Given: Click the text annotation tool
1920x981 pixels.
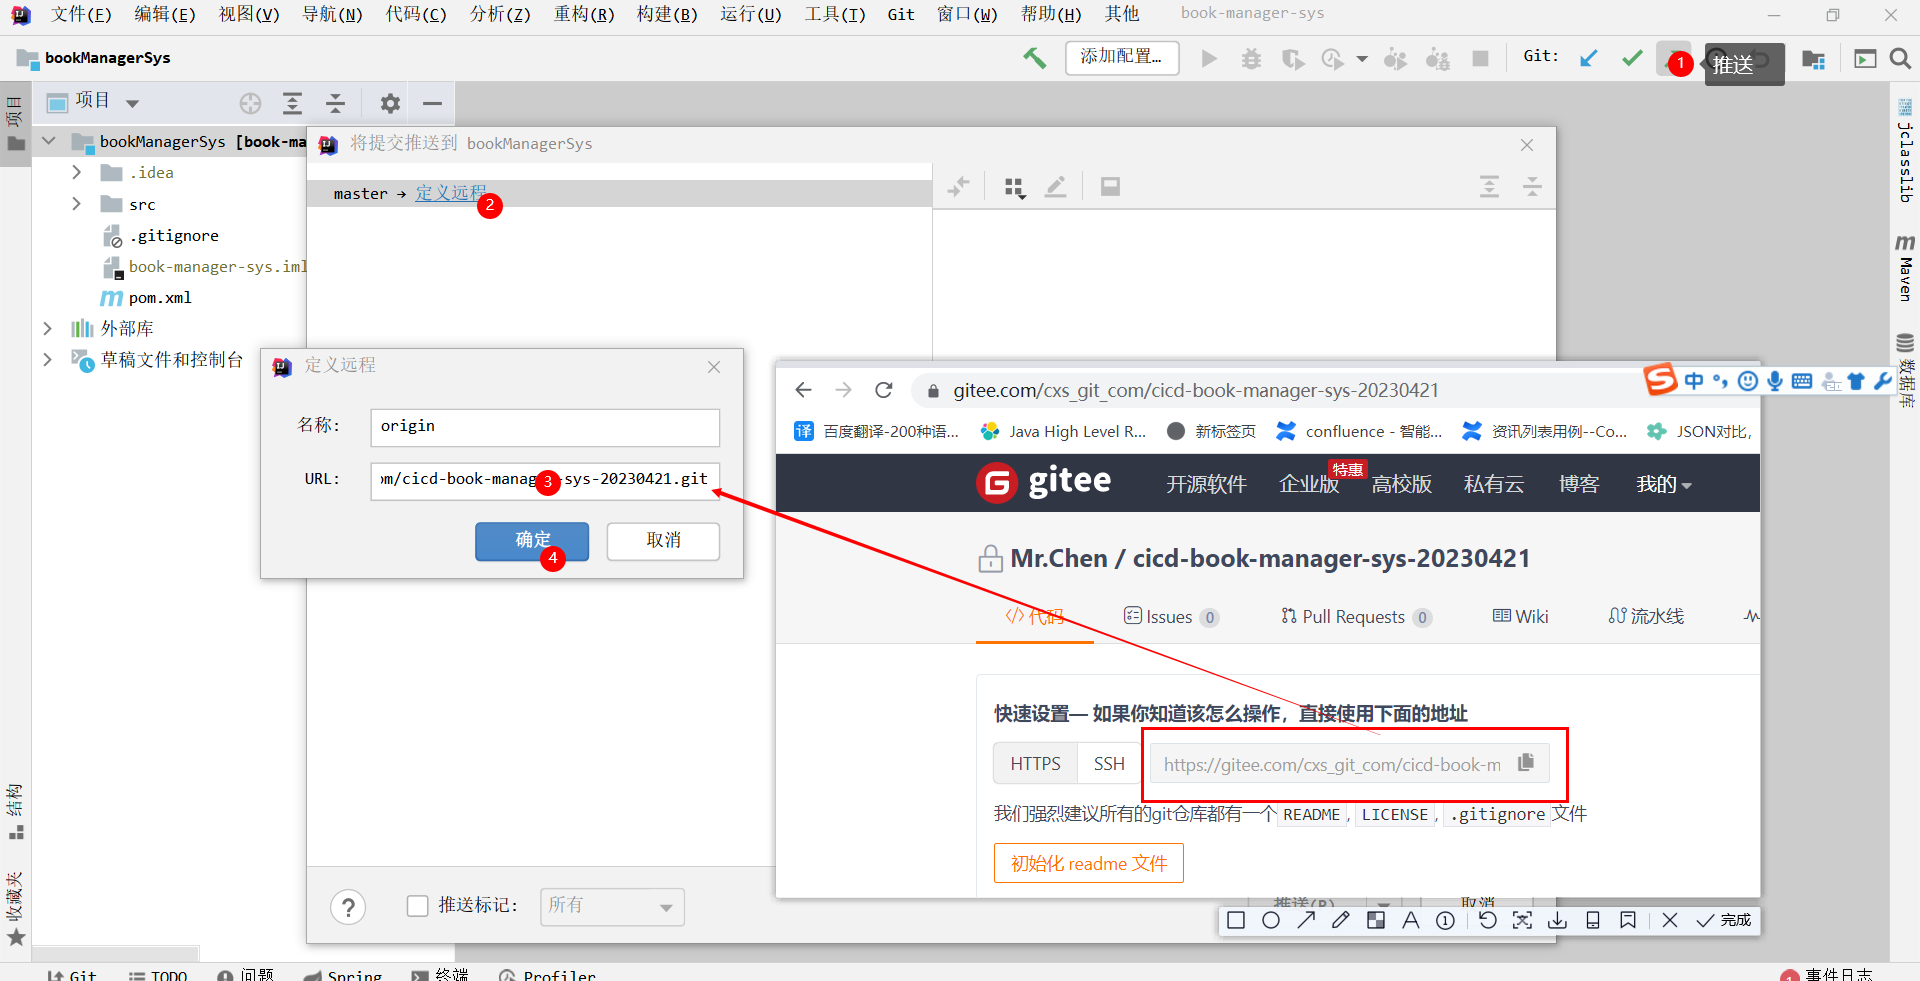Looking at the screenshot, I should 1410,920.
